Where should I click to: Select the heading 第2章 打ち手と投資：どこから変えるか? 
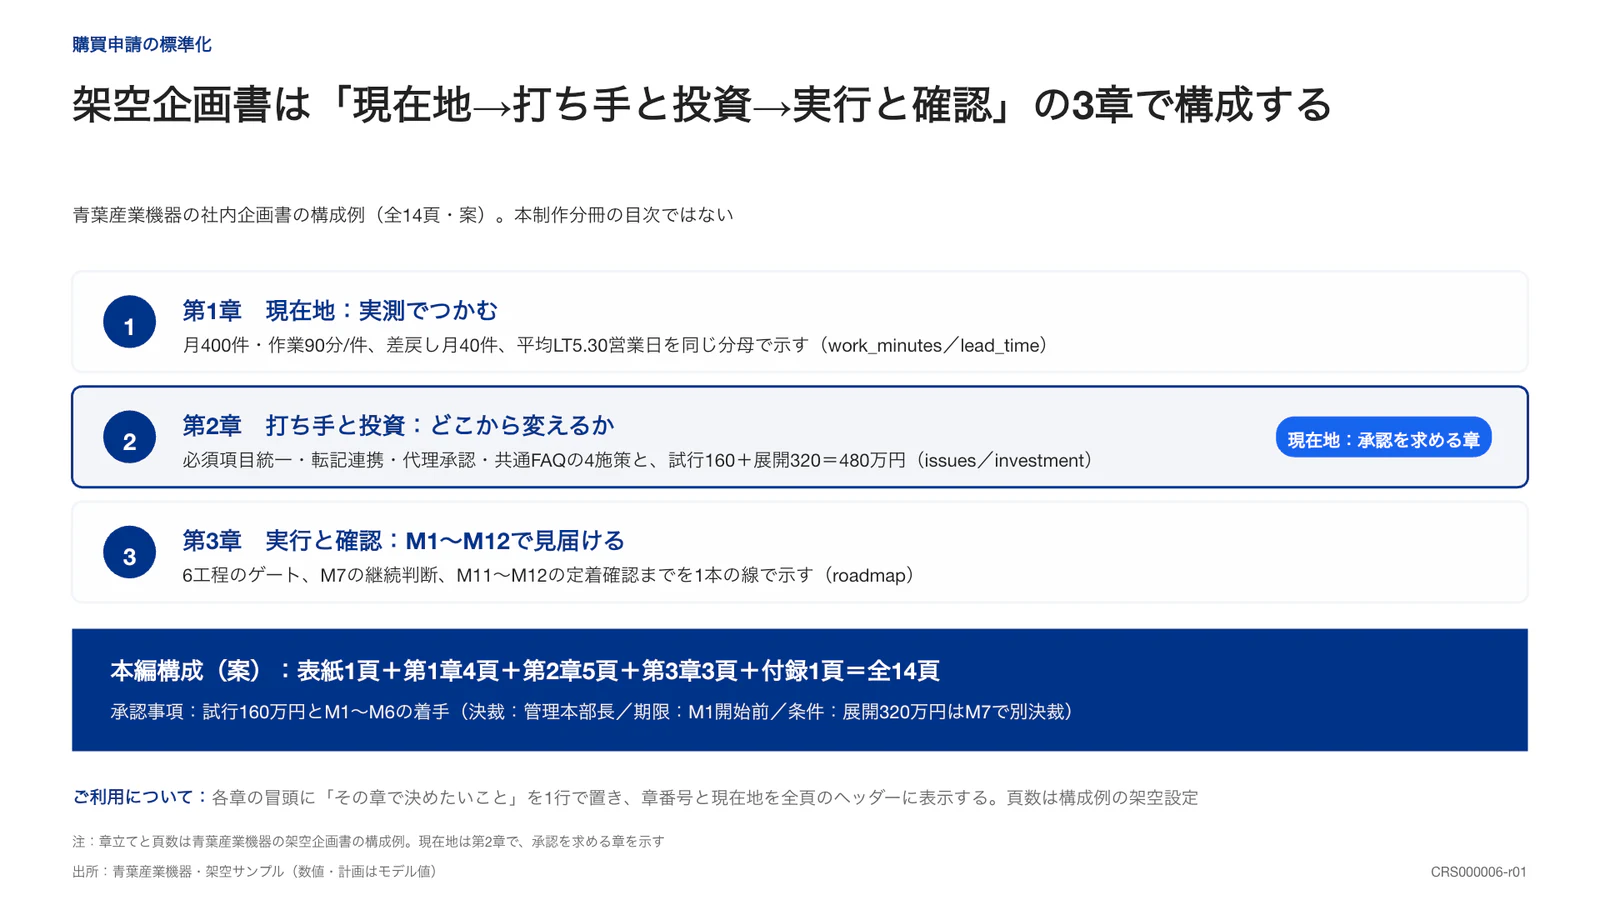coord(398,426)
